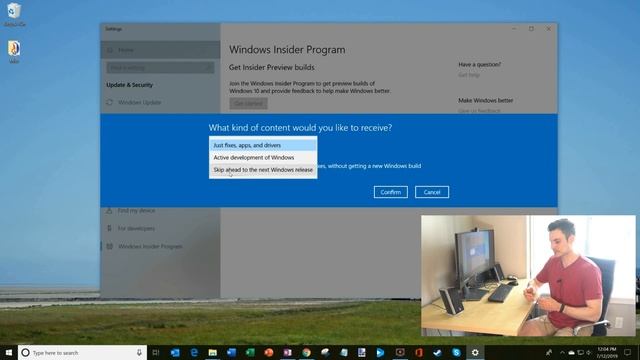
Task: Select 'Windows Insider Program' sidebar item
Action: tap(160, 247)
